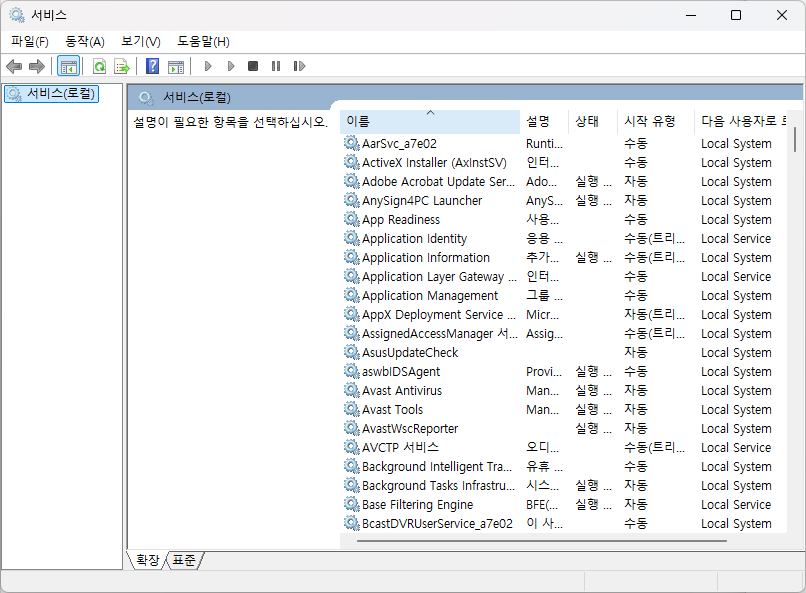The width and height of the screenshot is (806, 593).
Task: Click the gear icon next to AsusUpdateCheck
Action: click(352, 352)
